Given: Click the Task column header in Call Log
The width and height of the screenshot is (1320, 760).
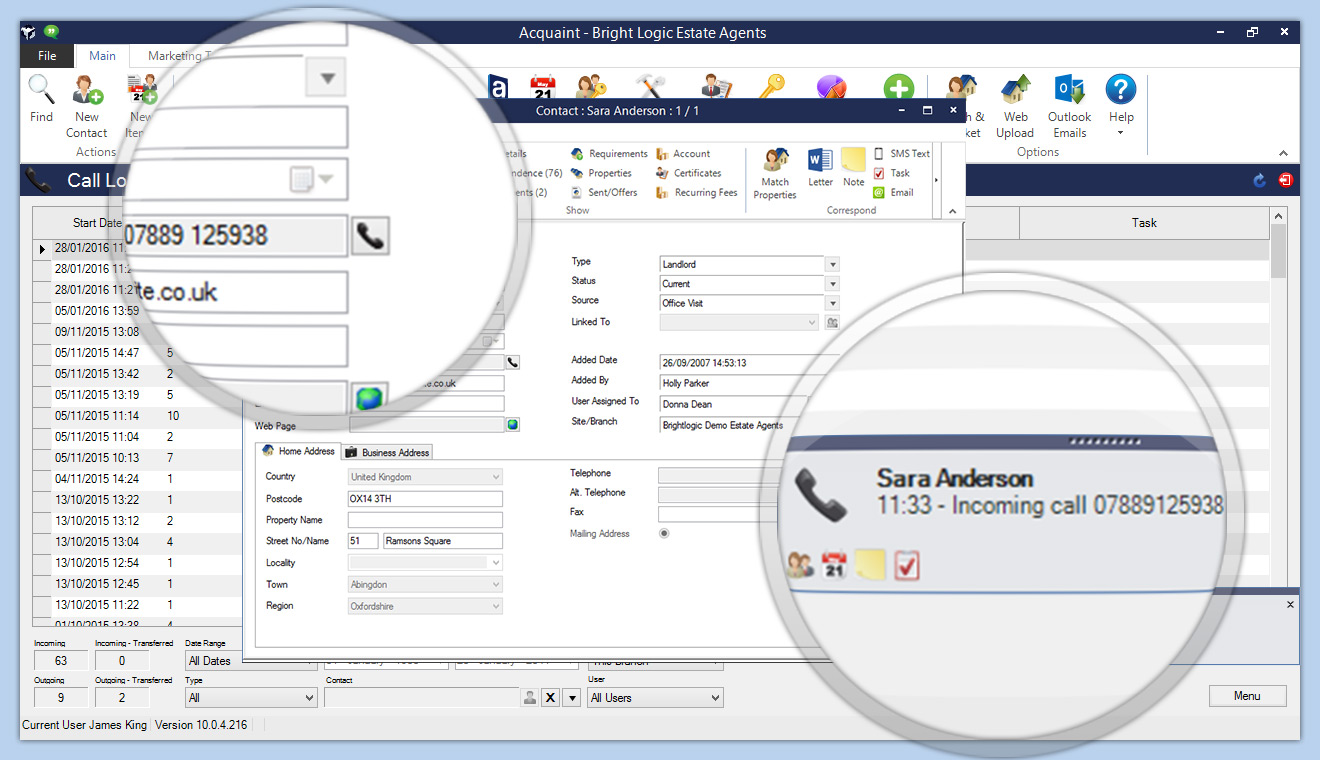Looking at the screenshot, I should pyautogui.click(x=1144, y=223).
